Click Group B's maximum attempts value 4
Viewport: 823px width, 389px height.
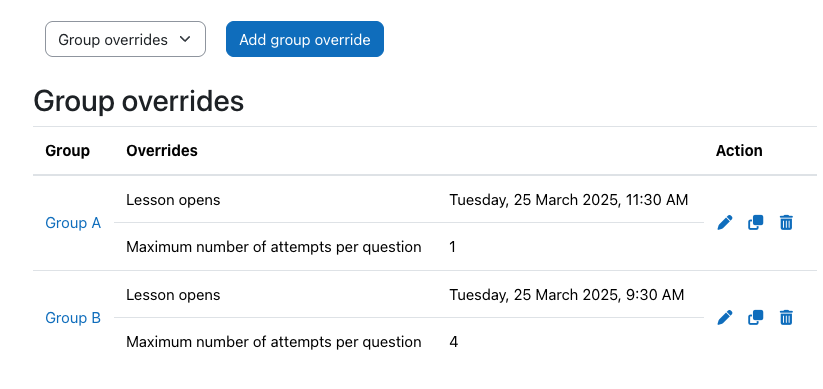[x=453, y=342]
